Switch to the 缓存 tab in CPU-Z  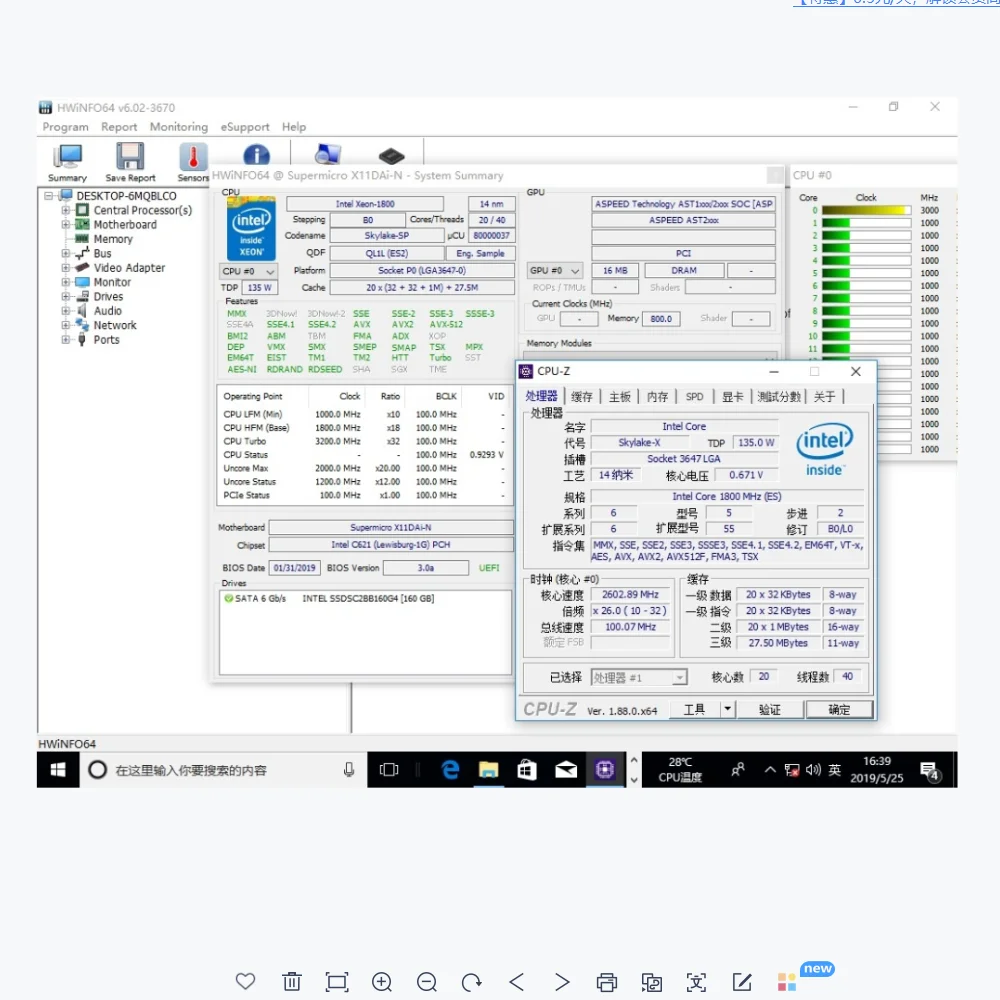(582, 397)
